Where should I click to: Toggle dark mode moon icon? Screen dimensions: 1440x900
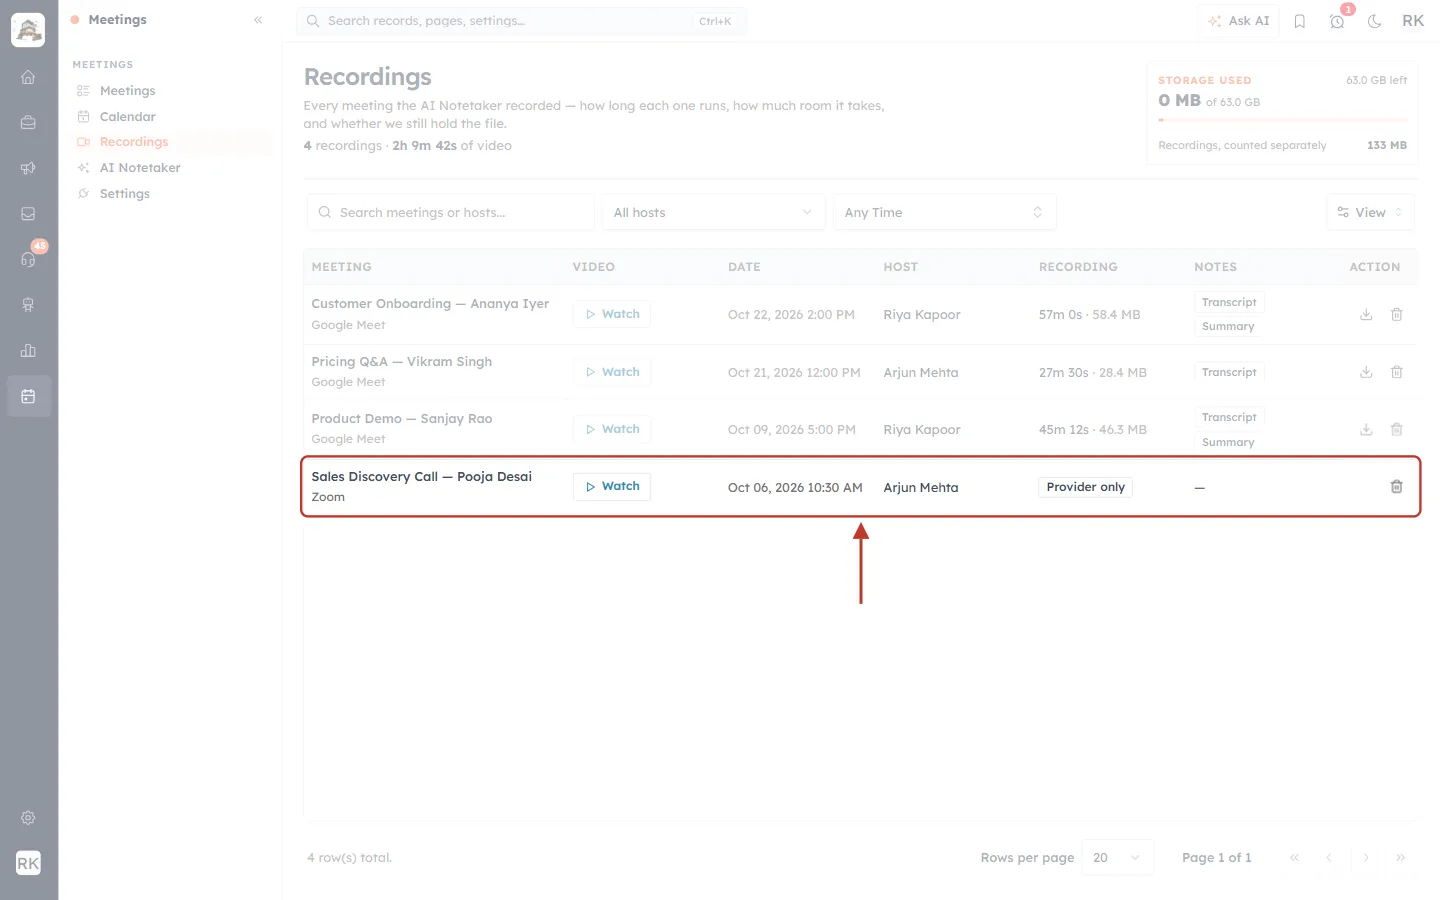(1375, 21)
